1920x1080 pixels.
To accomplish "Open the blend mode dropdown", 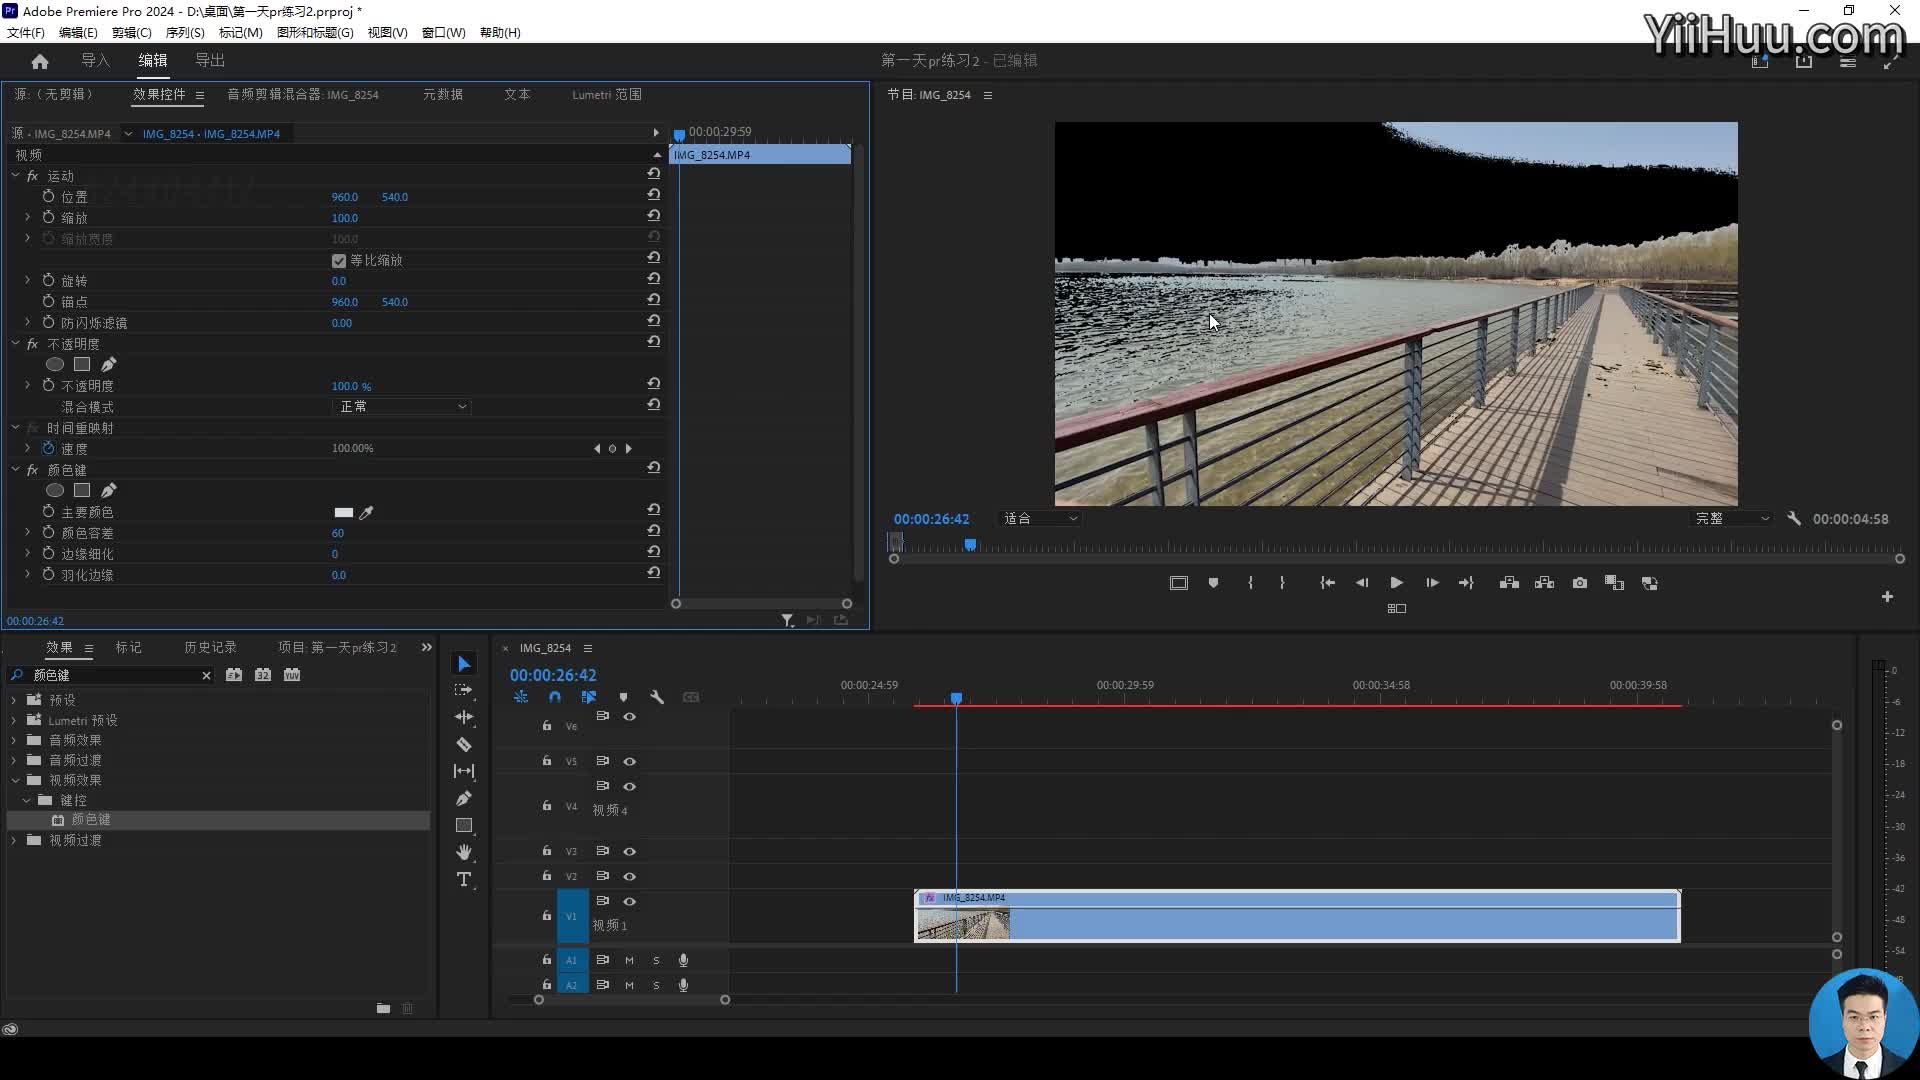I will click(401, 407).
